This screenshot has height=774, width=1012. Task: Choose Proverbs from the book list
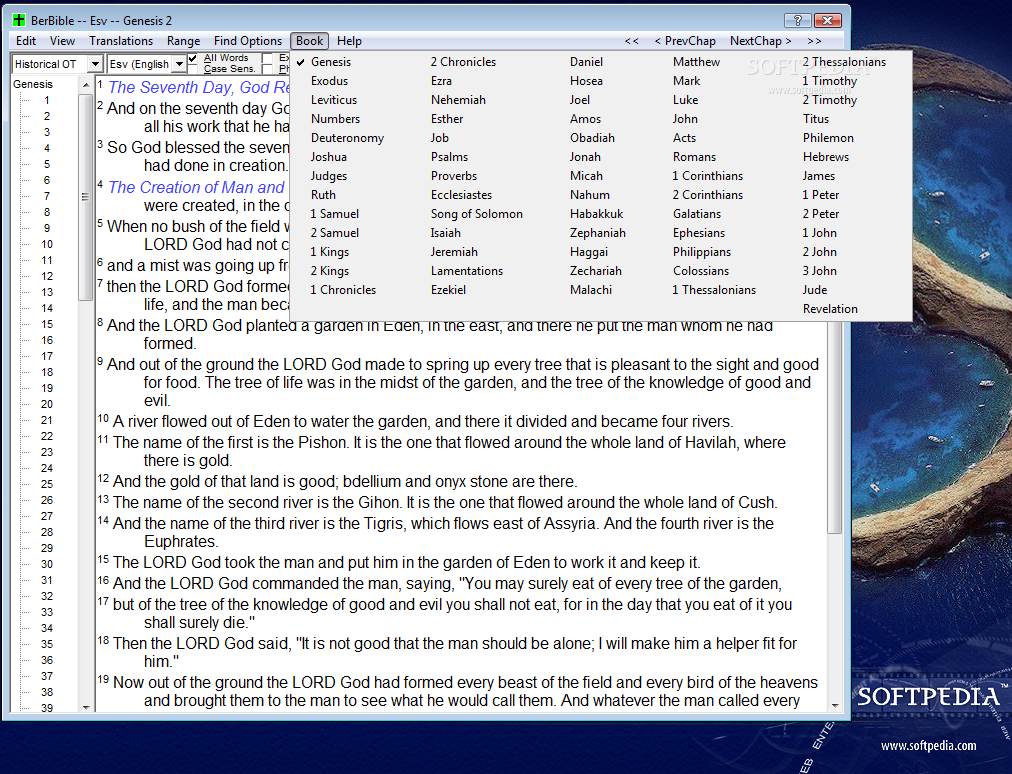point(454,176)
